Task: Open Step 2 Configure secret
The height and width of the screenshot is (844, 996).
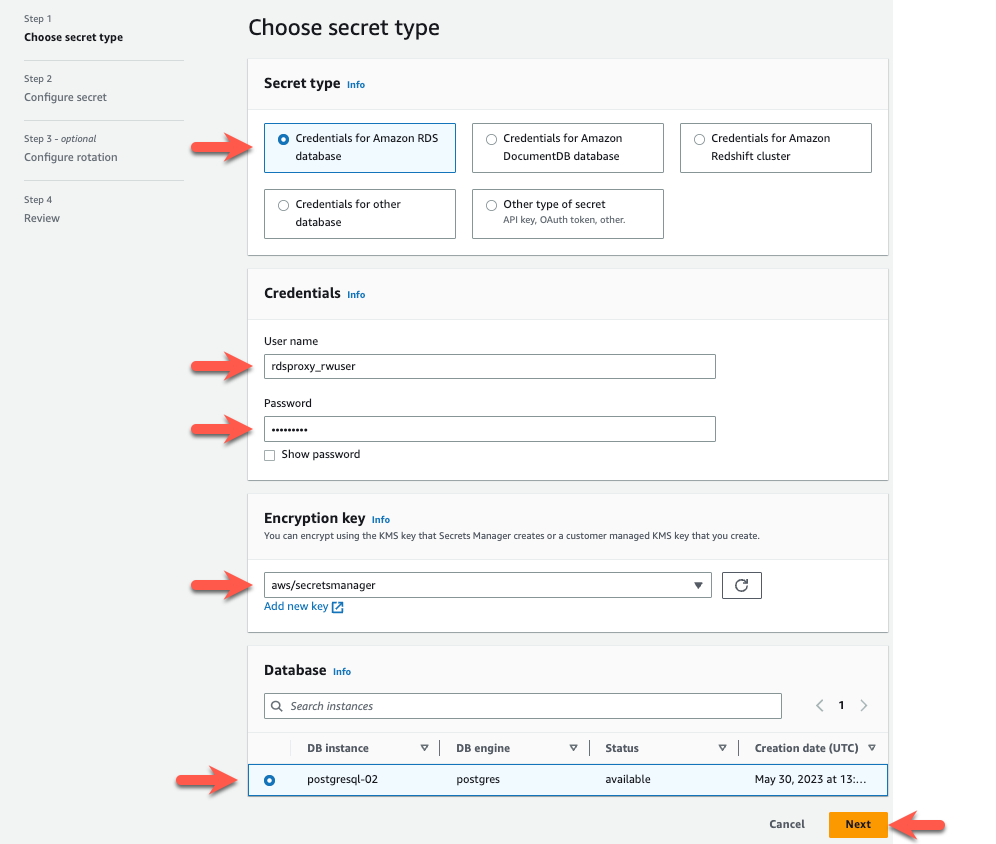Action: [x=65, y=97]
